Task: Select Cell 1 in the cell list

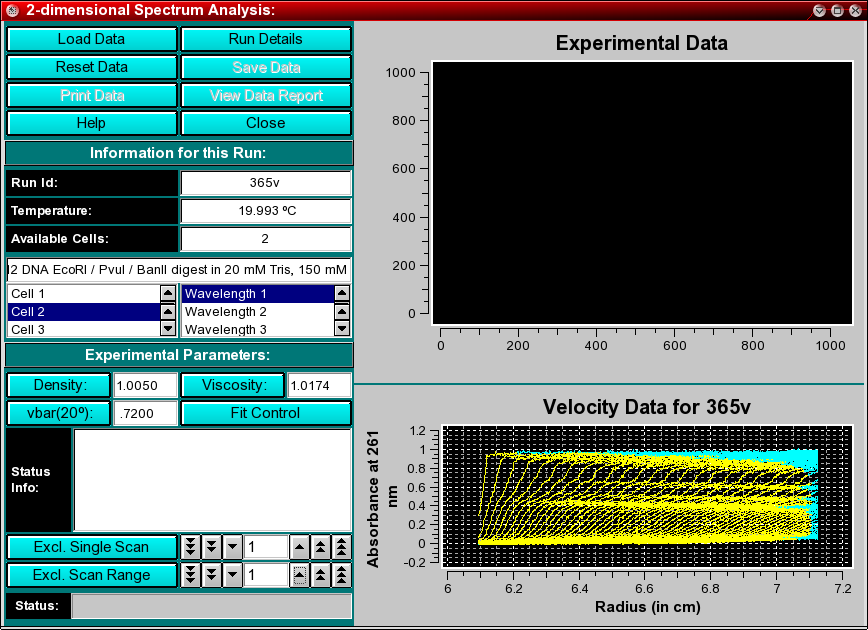Action: [82, 294]
